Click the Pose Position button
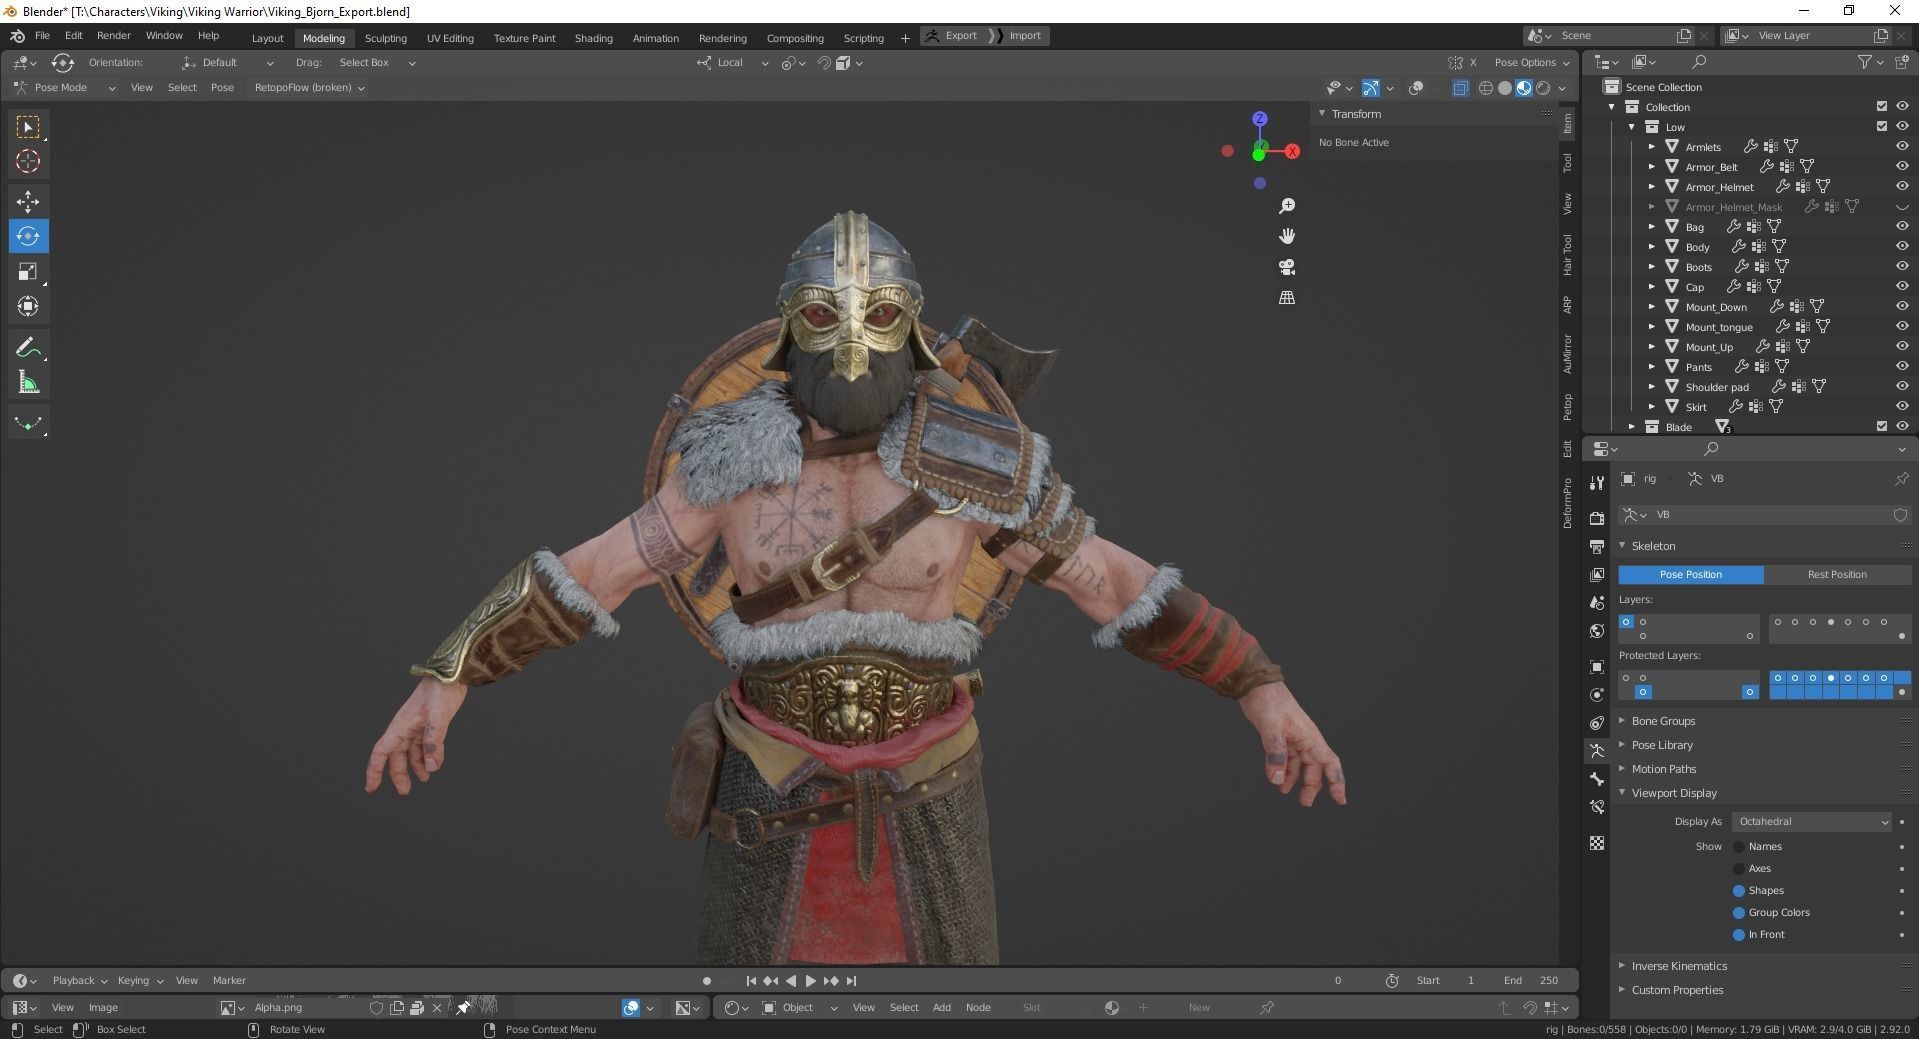1919x1039 pixels. click(x=1691, y=575)
